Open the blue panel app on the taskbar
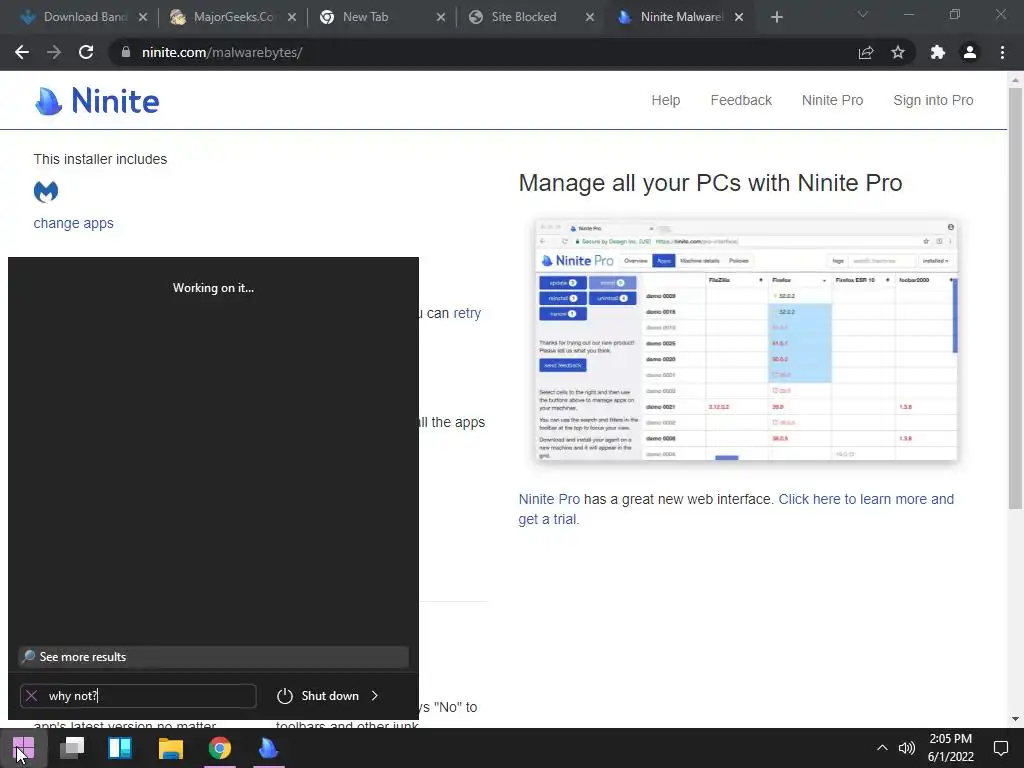Viewport: 1024px width, 768px height. click(x=120, y=748)
